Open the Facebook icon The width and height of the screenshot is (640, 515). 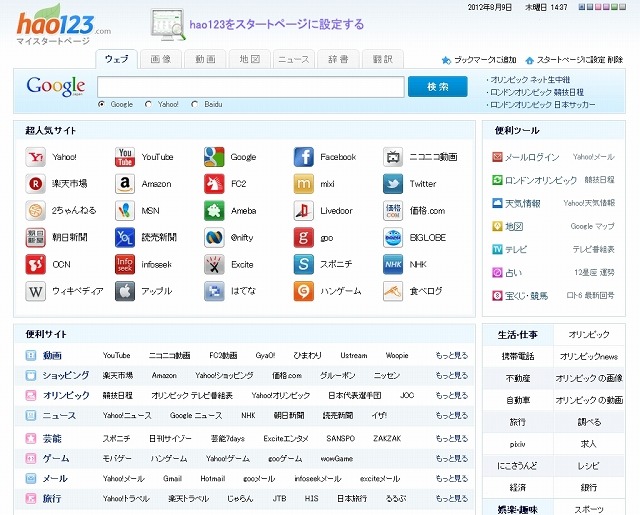point(304,157)
